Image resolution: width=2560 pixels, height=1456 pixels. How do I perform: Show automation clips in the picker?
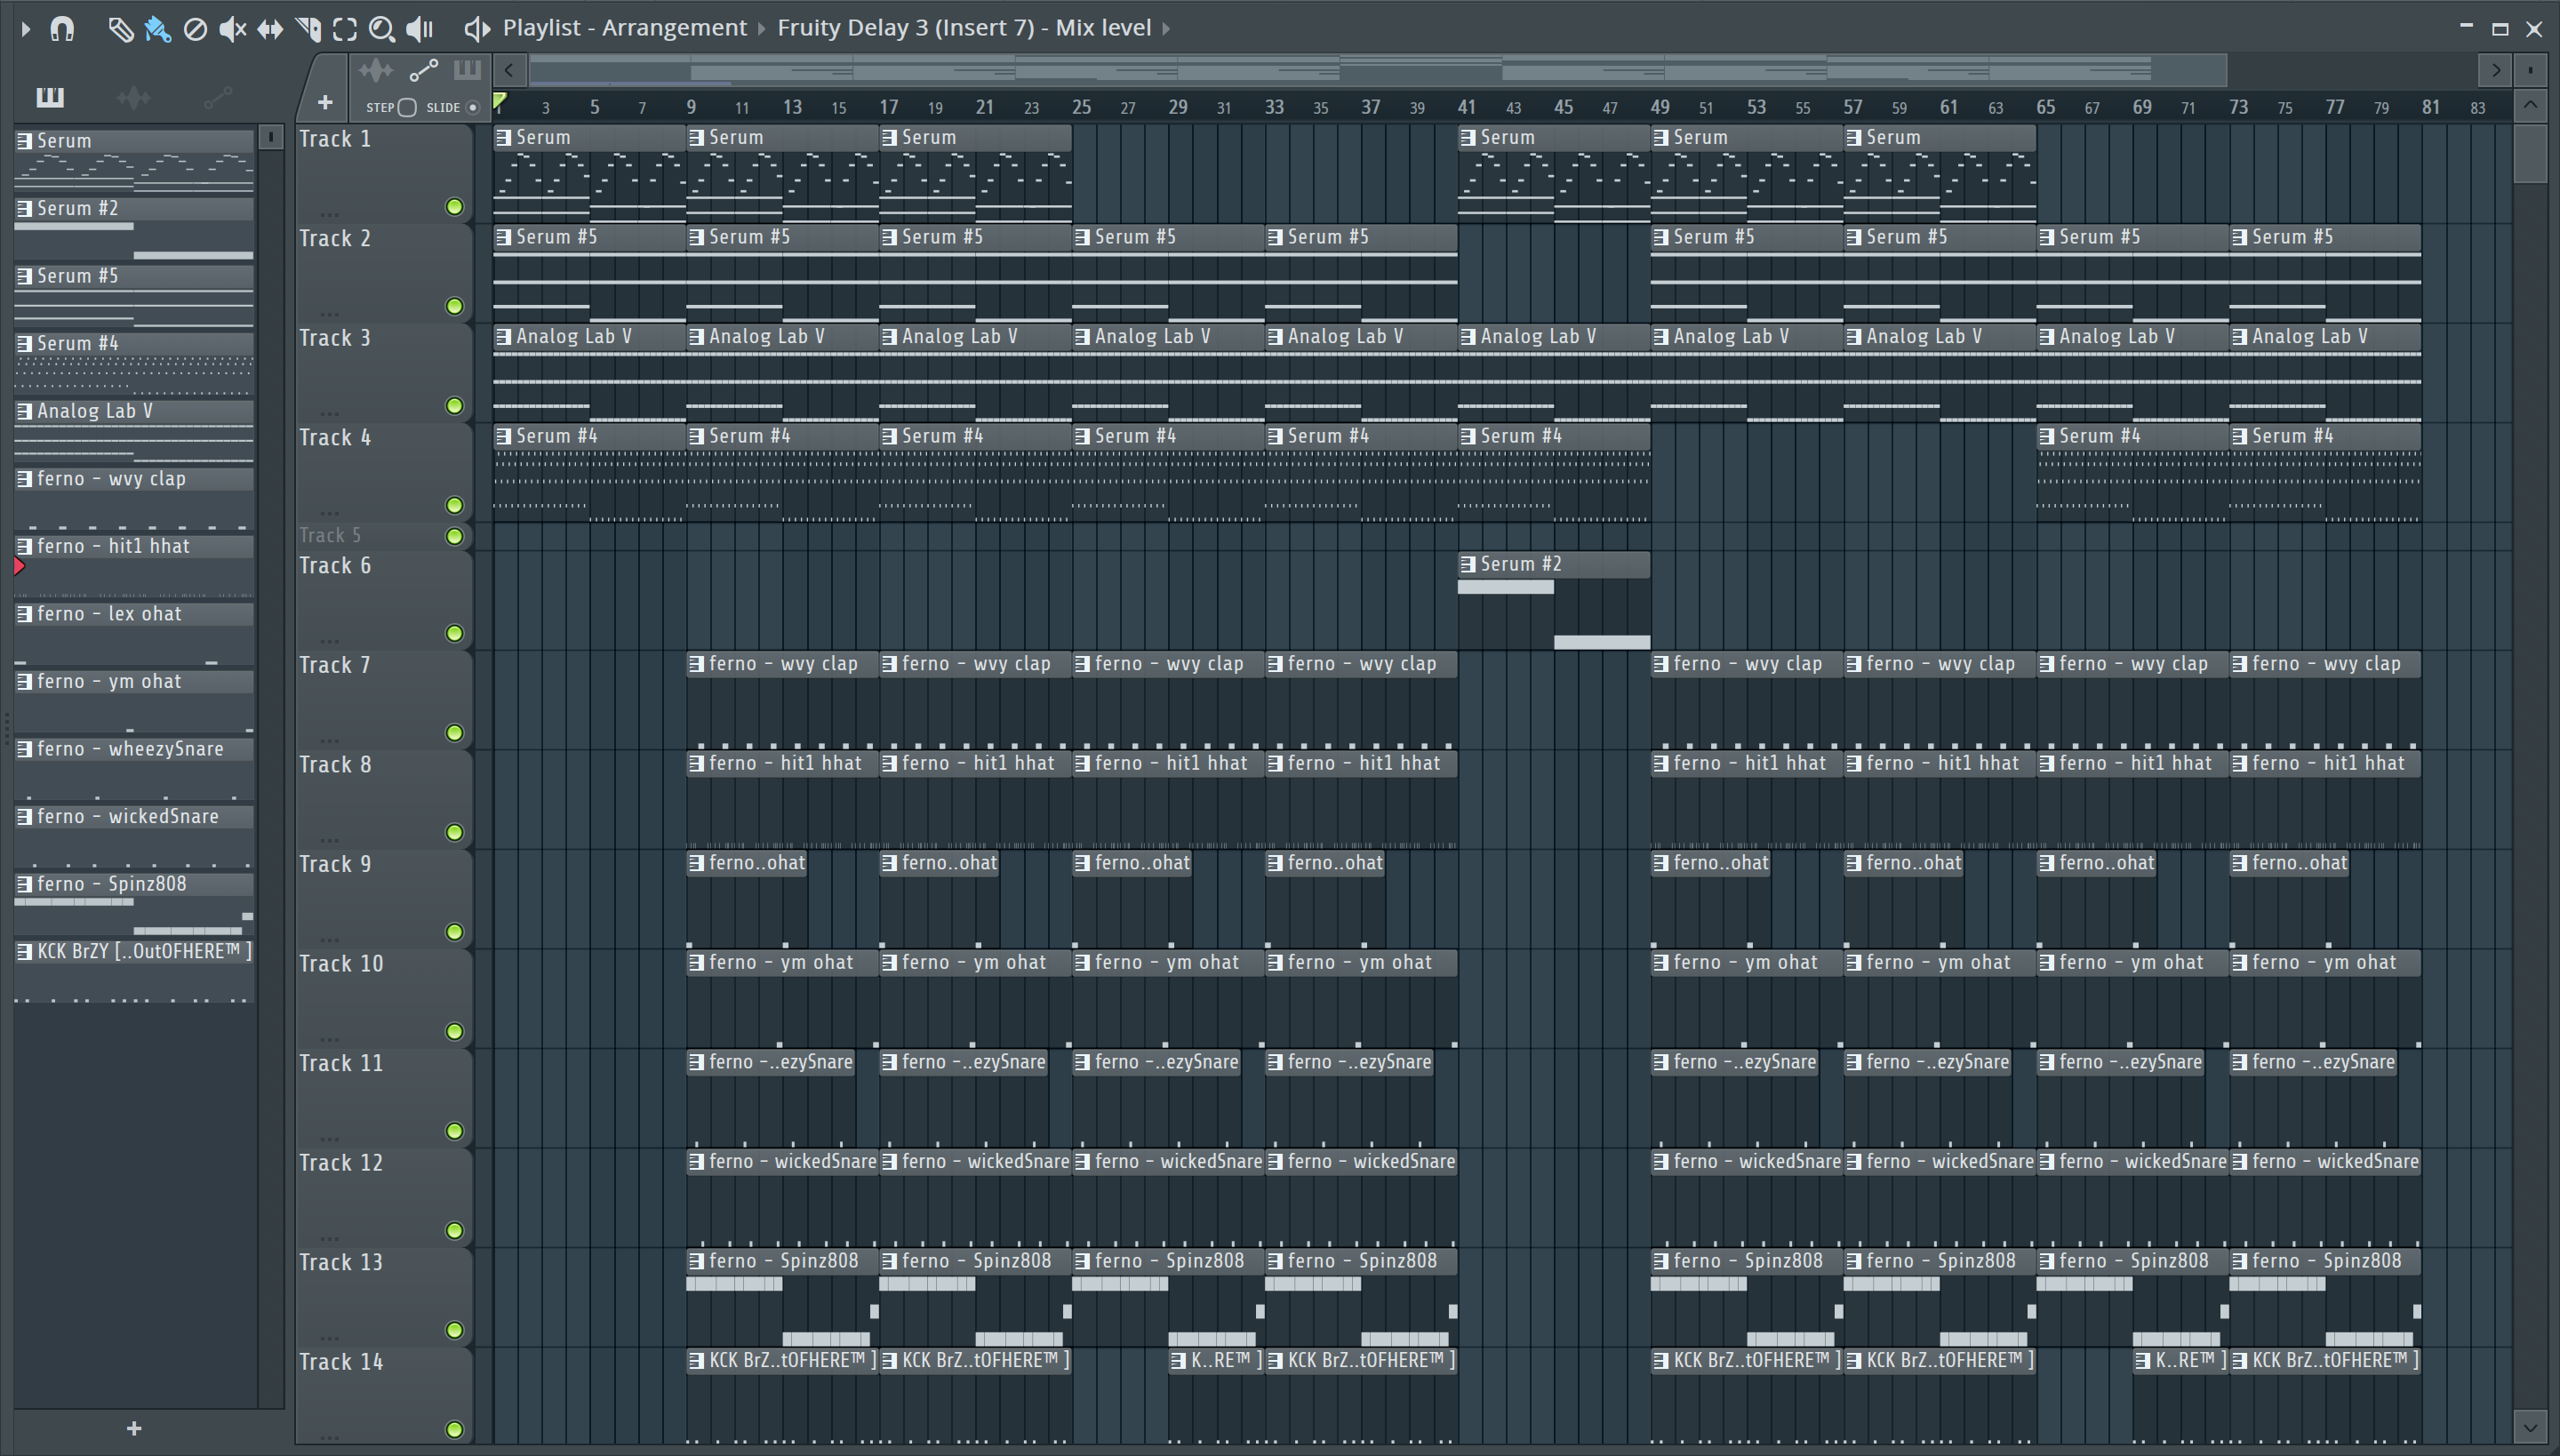coord(218,97)
